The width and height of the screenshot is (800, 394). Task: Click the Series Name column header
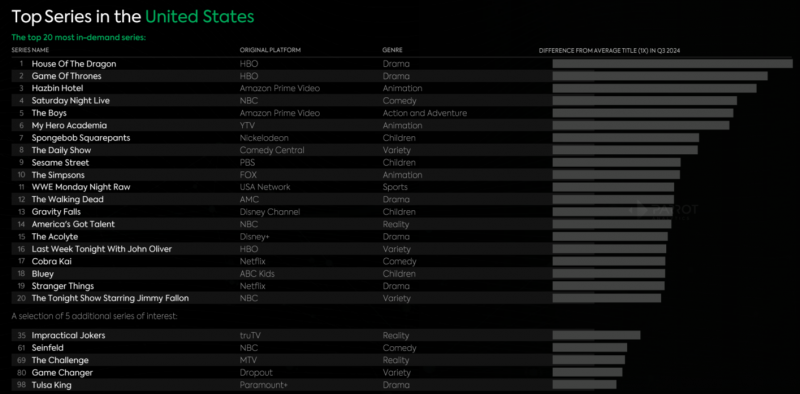30,50
